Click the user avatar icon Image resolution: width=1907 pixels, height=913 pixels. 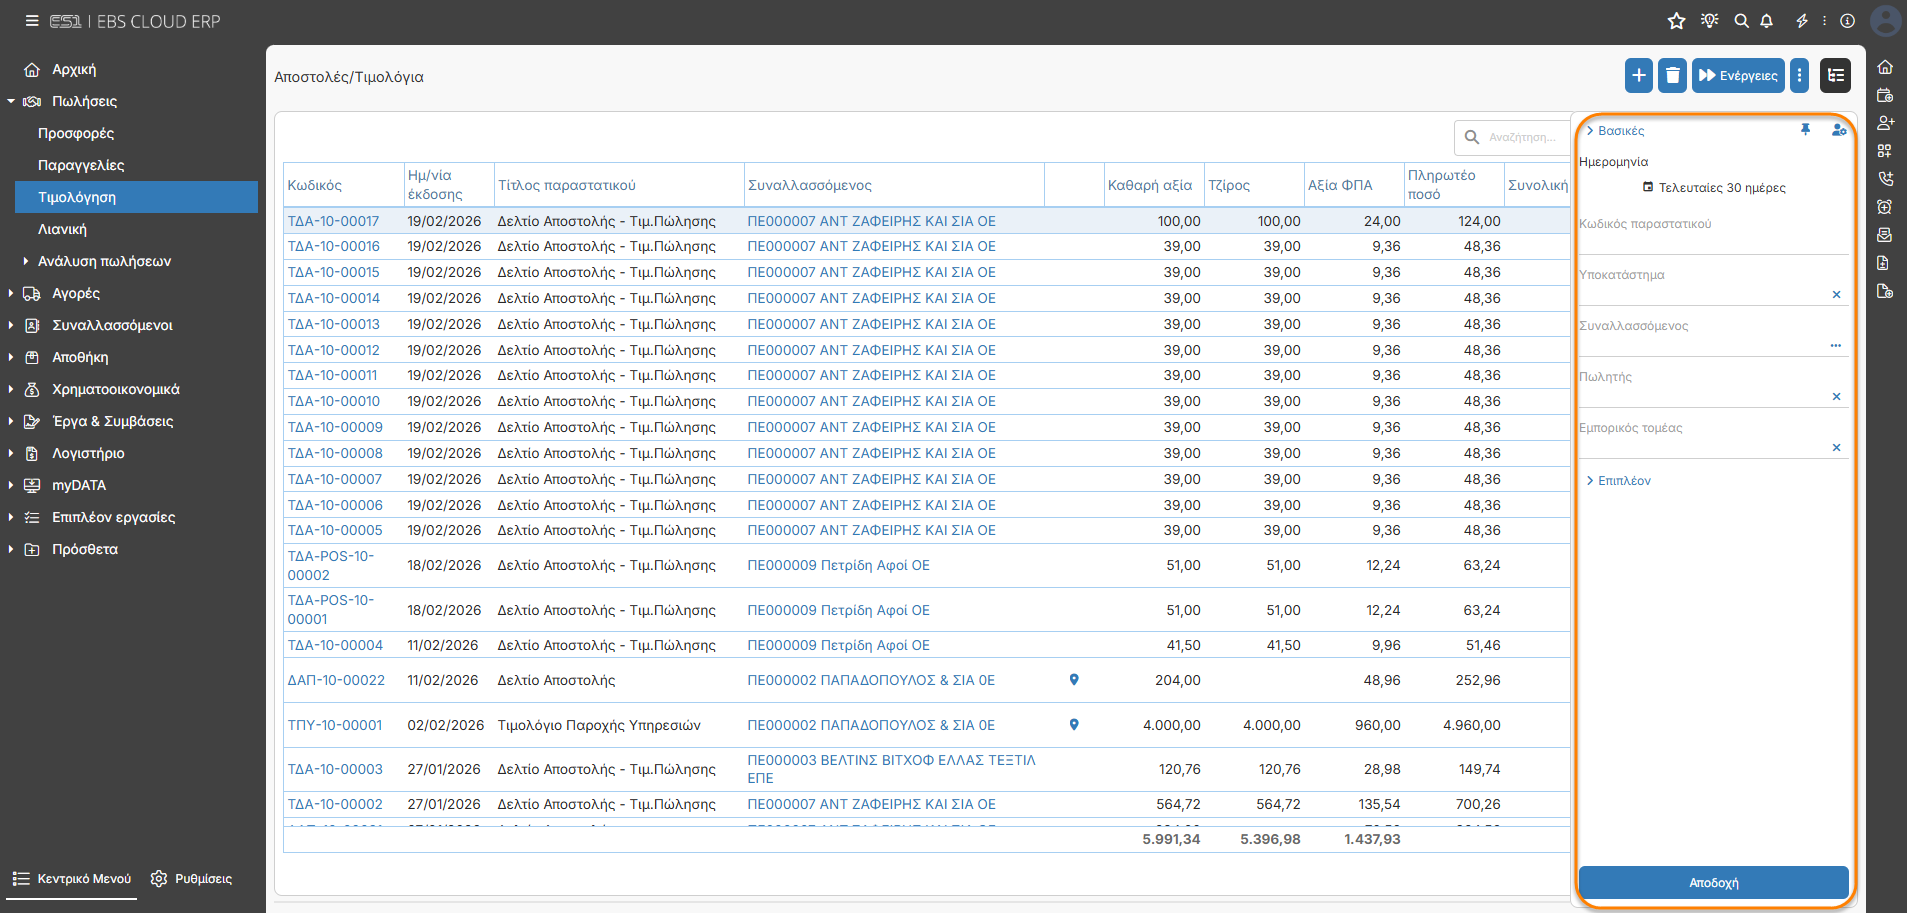click(1886, 21)
